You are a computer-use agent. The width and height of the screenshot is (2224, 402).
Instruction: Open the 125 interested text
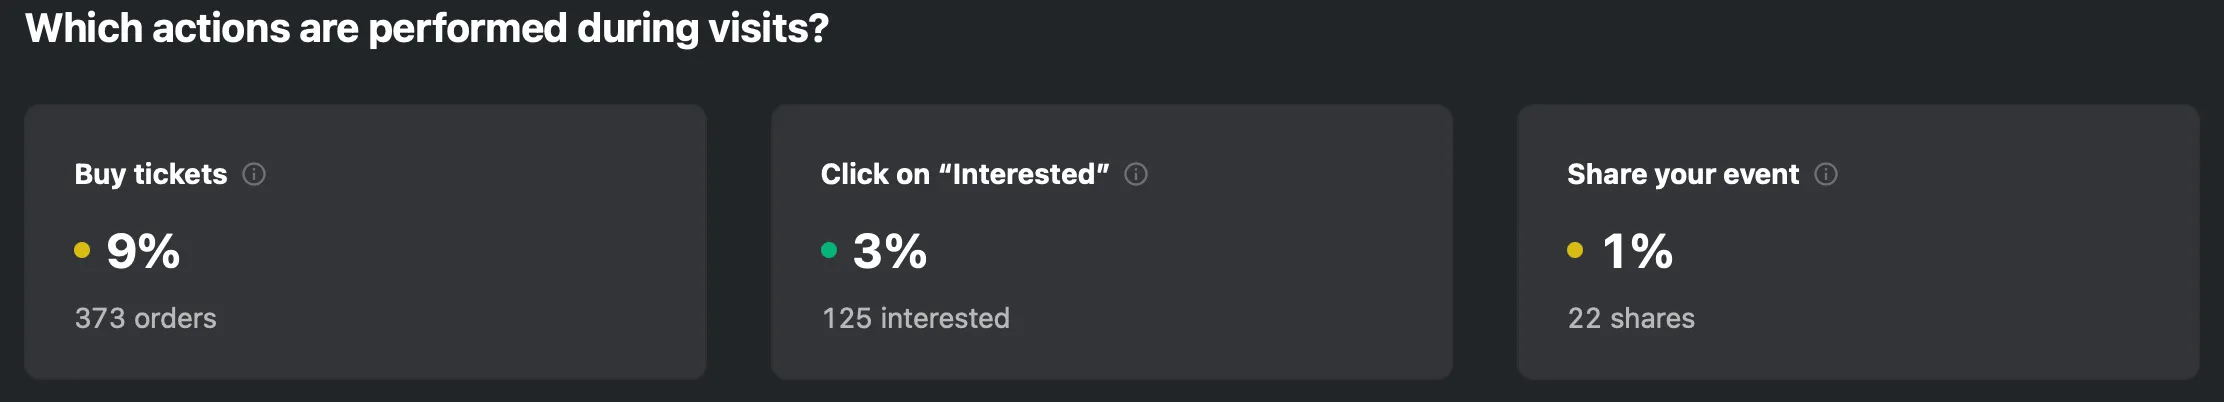916,318
